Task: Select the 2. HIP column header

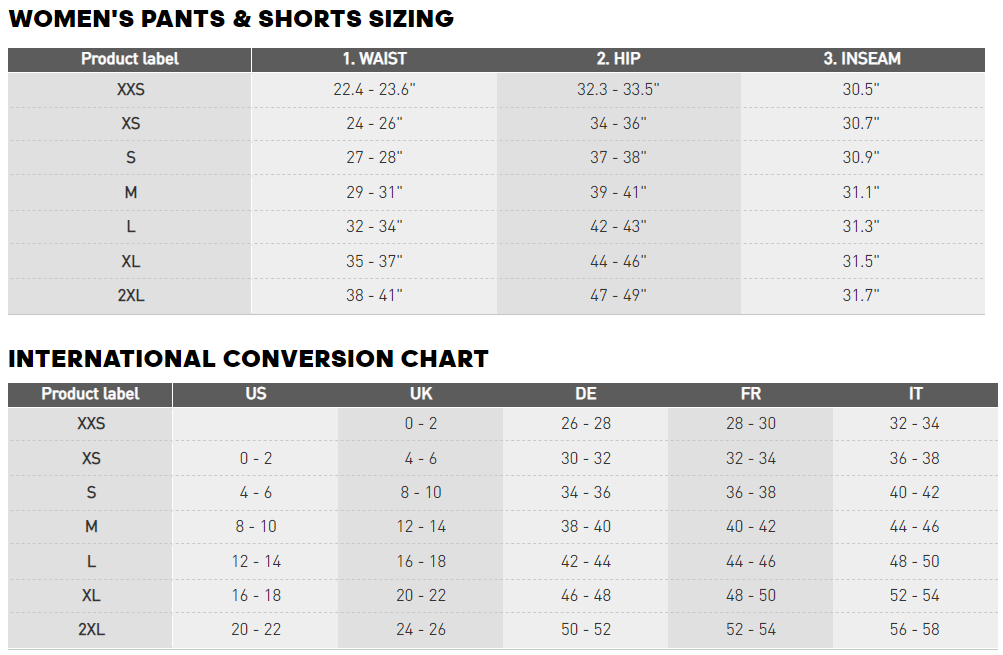Action: [618, 59]
